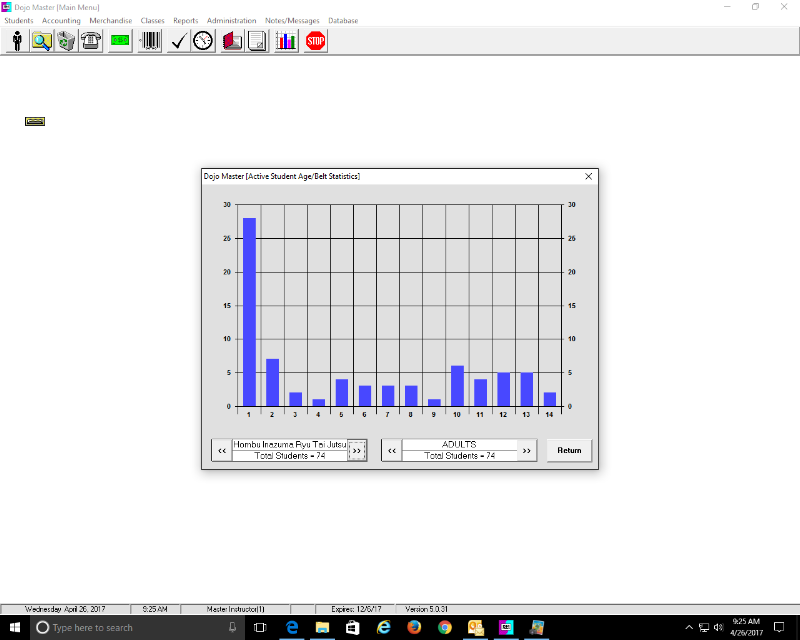Click the bar chart statistics icon
Screen dimensions: 800x640
coord(286,41)
